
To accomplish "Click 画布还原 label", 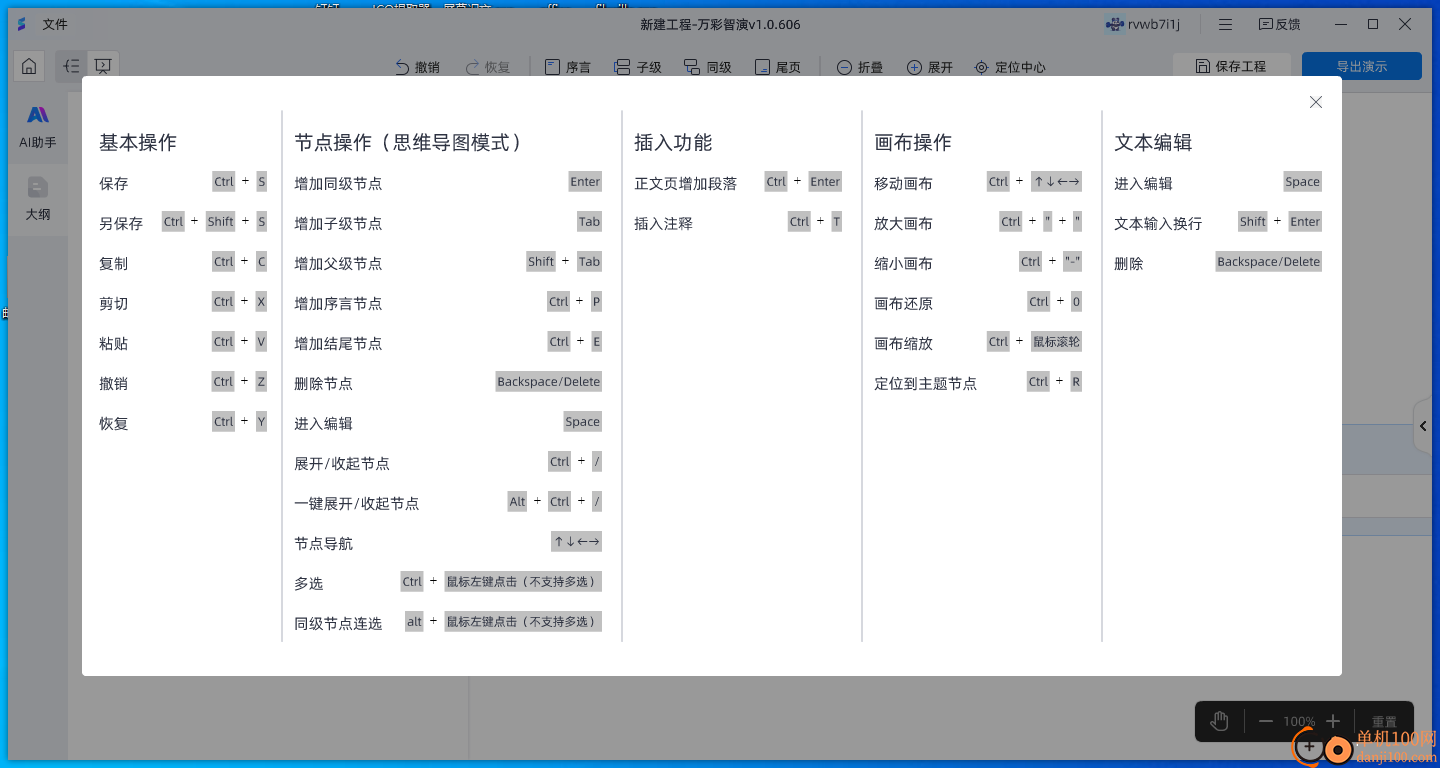I will pos(903,303).
